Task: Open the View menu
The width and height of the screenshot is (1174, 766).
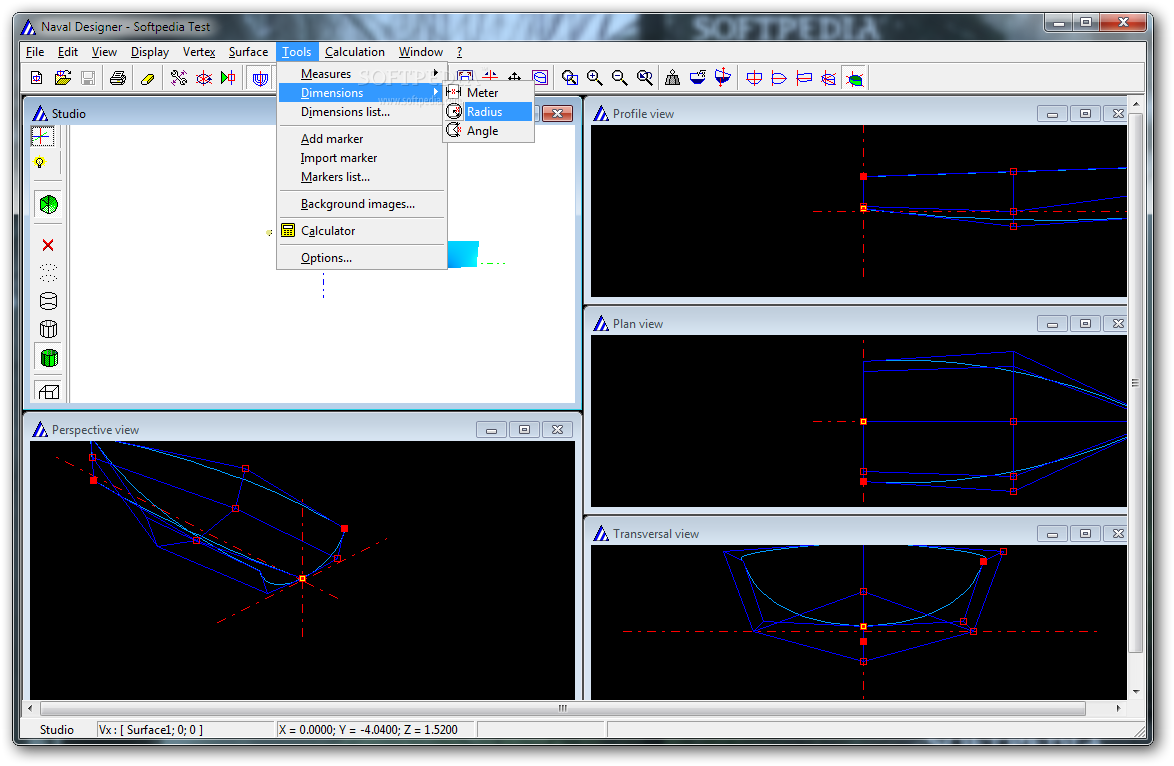Action: click(x=104, y=52)
